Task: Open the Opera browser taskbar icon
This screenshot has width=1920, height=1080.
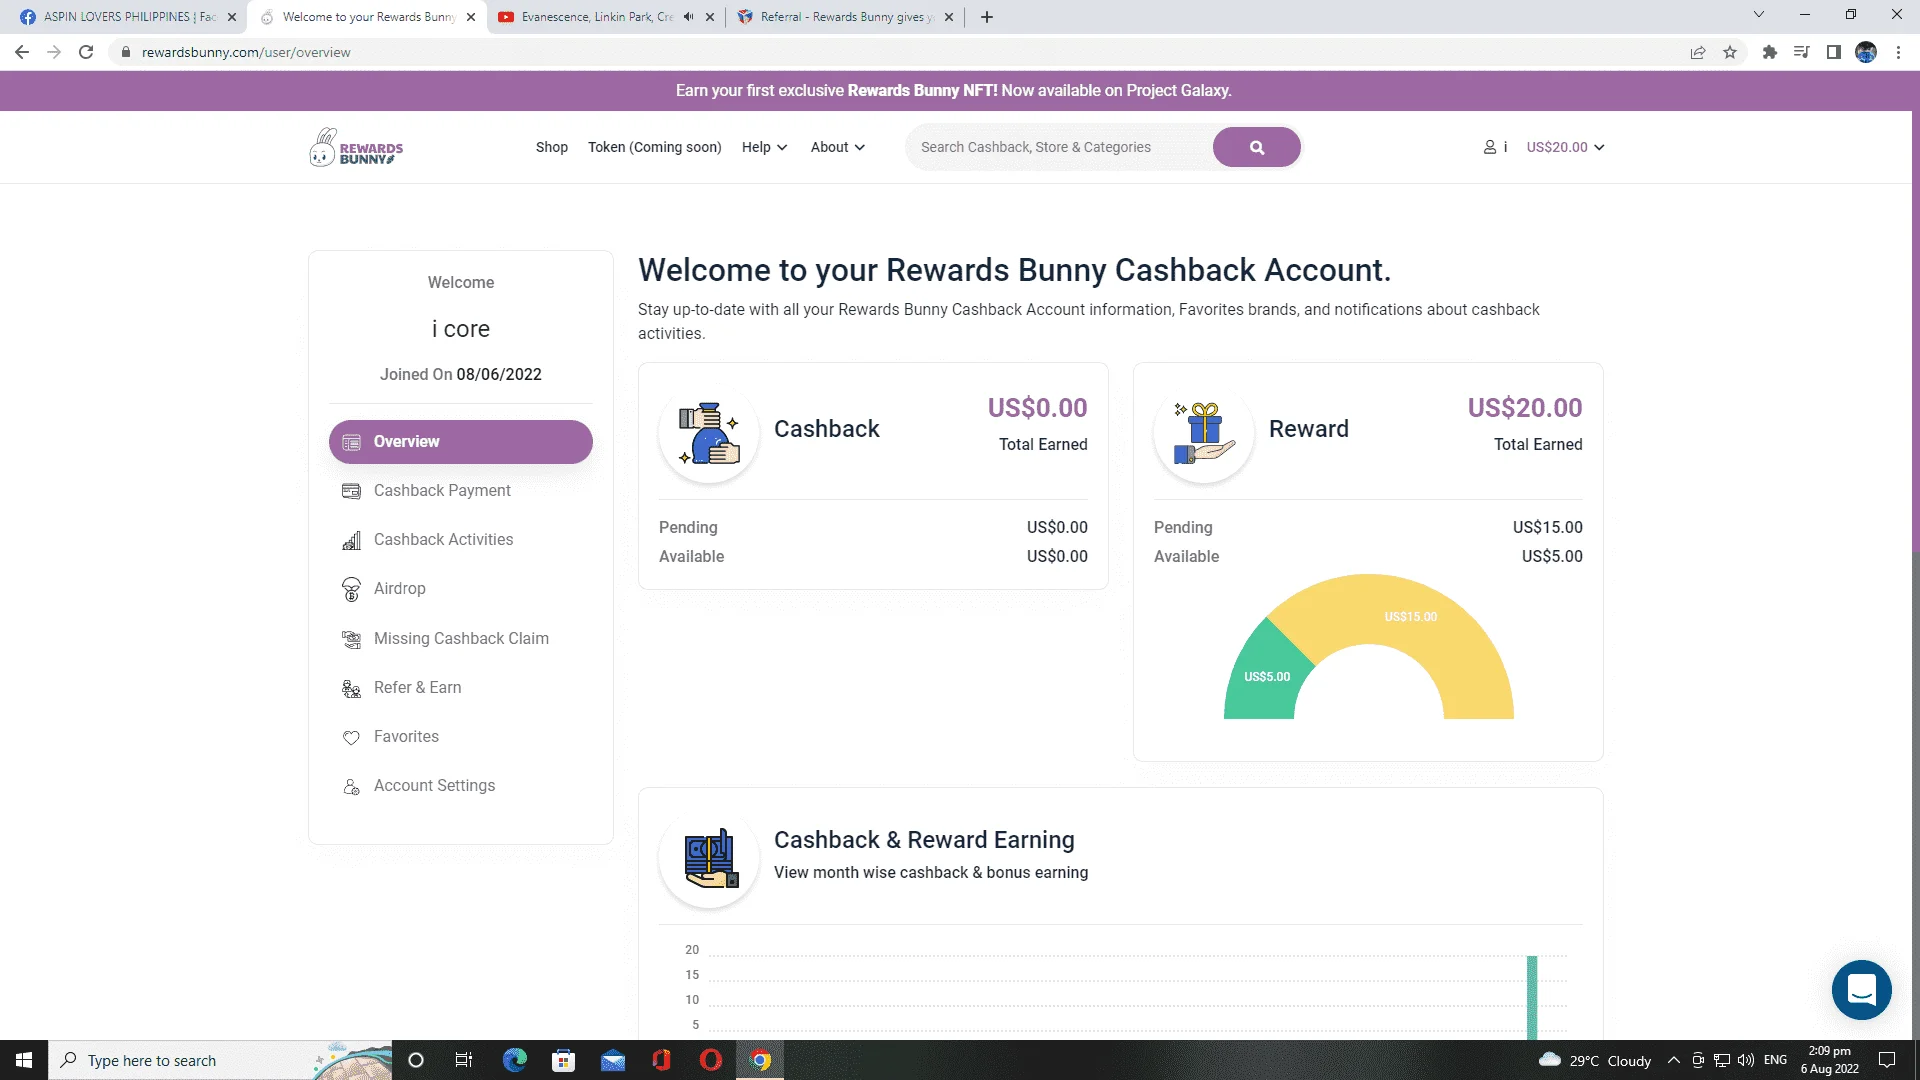Action: (x=711, y=1060)
